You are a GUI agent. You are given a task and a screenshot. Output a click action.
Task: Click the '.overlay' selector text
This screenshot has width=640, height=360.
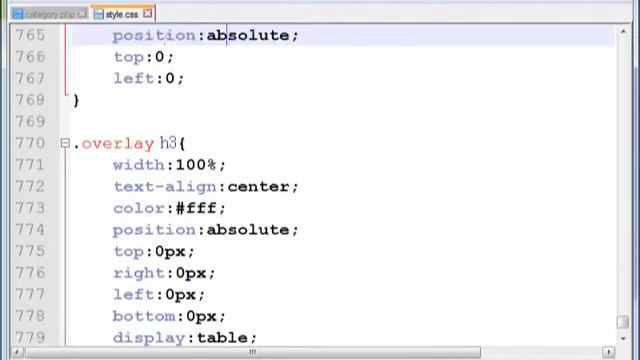(113, 144)
